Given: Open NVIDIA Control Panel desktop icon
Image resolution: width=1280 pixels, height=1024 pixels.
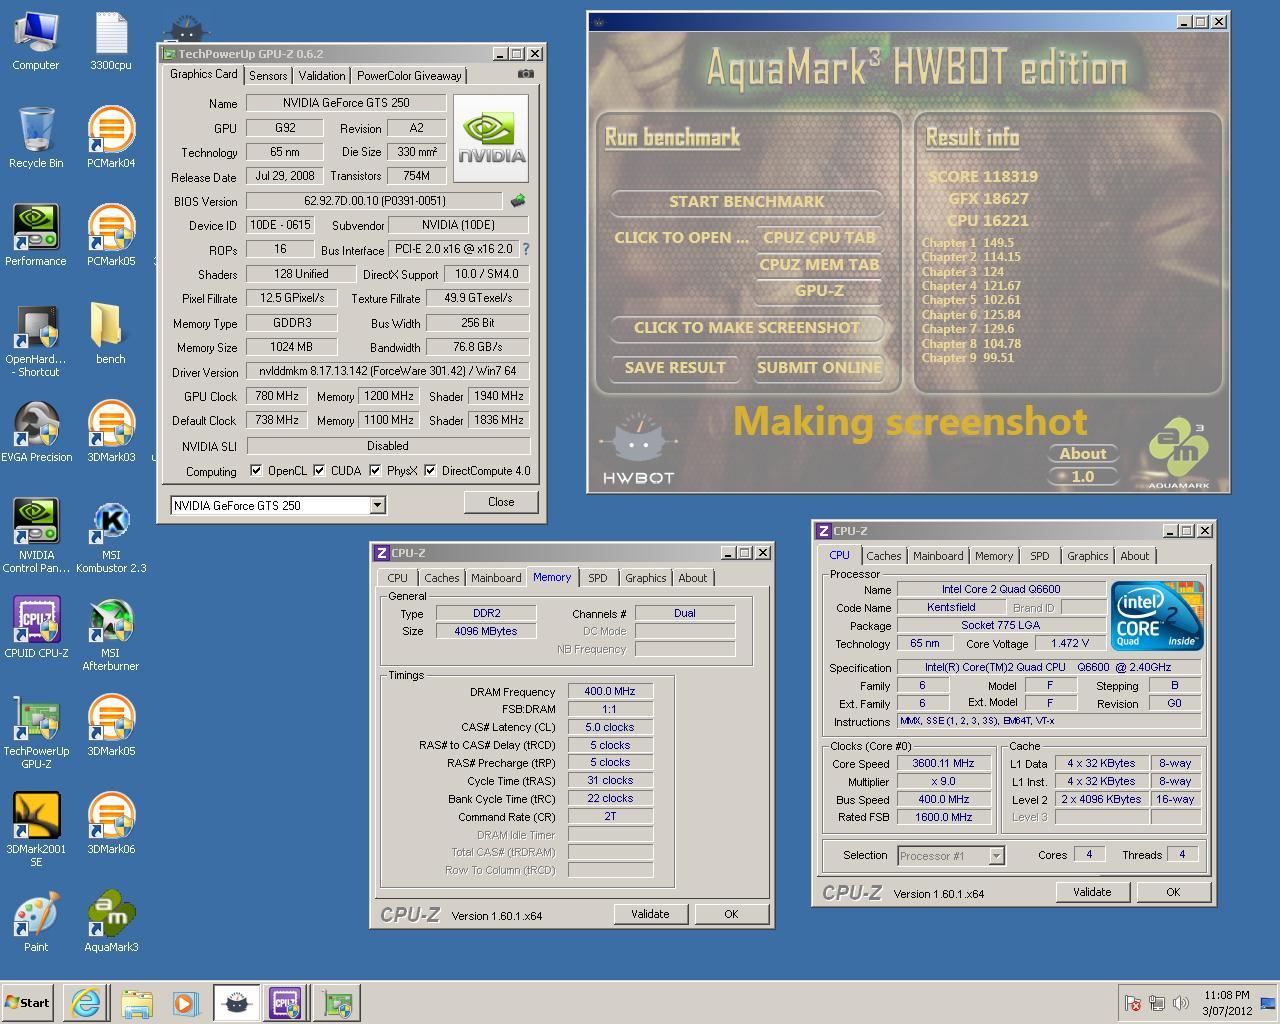Looking at the screenshot, I should [x=36, y=536].
